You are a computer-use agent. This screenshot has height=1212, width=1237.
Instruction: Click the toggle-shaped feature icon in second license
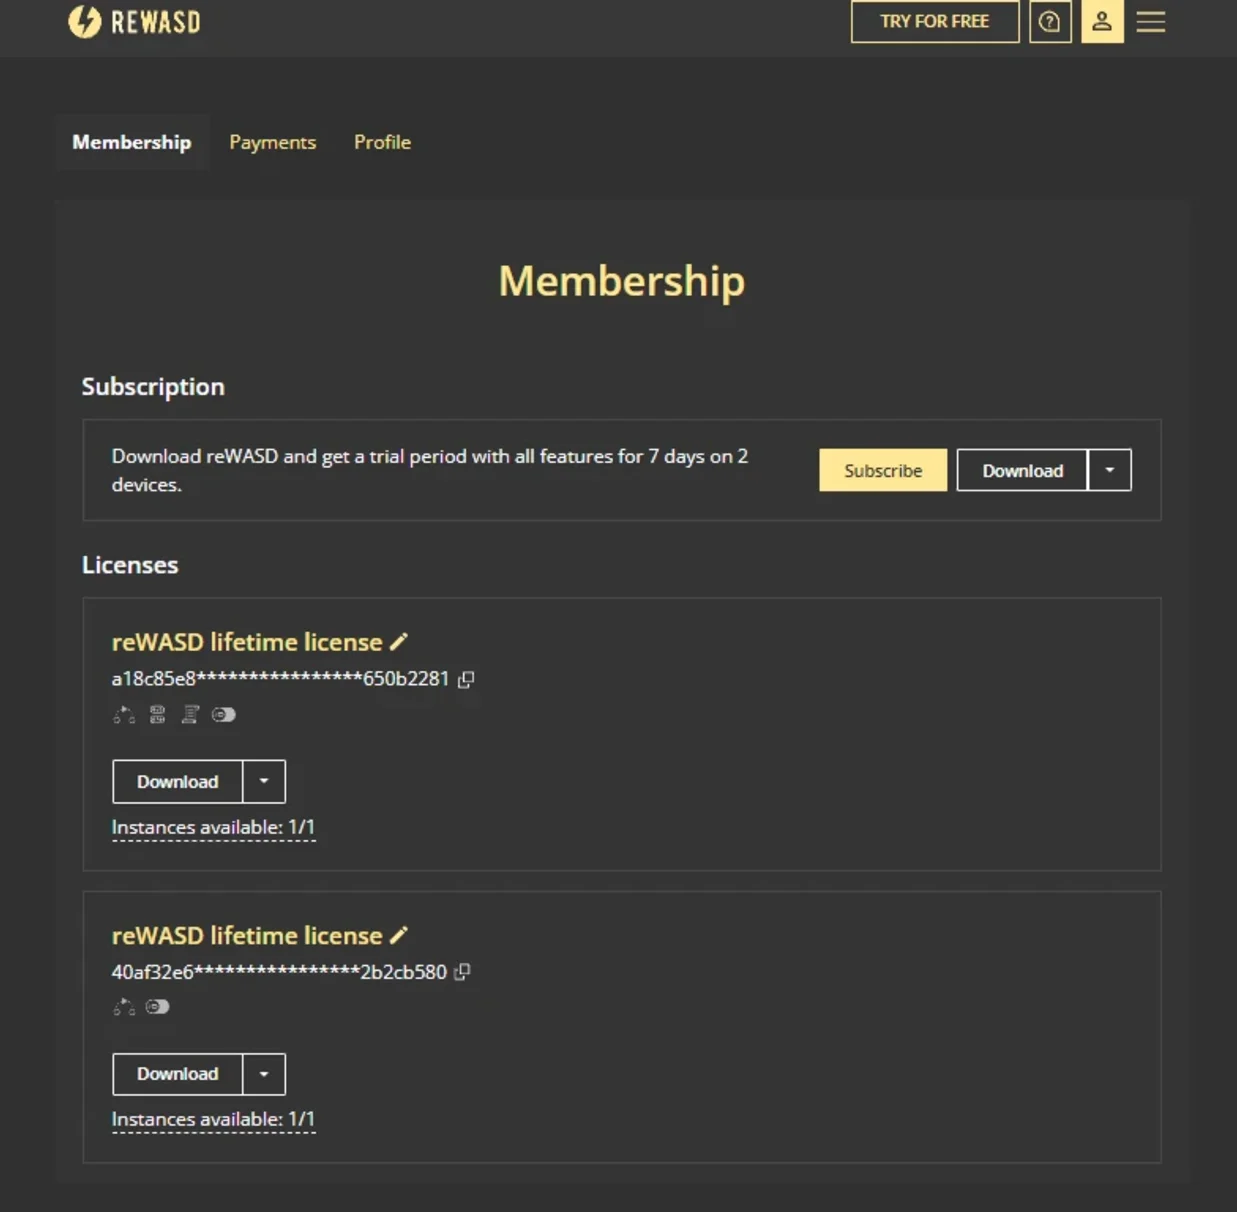[x=158, y=1007]
